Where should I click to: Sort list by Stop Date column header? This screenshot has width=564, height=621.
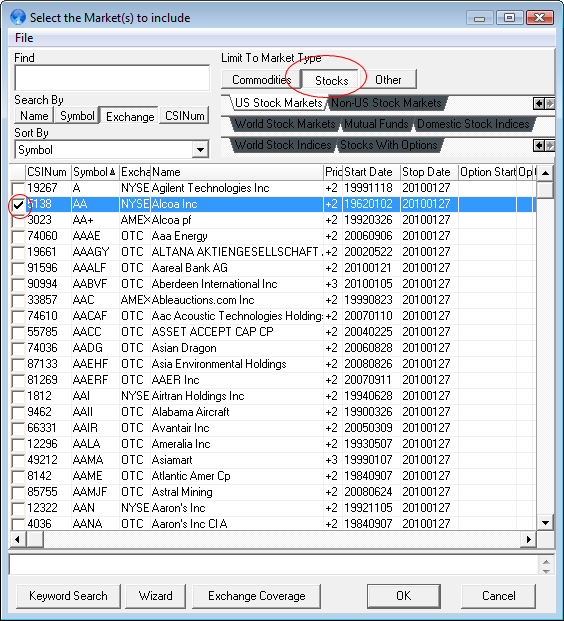[x=429, y=172]
